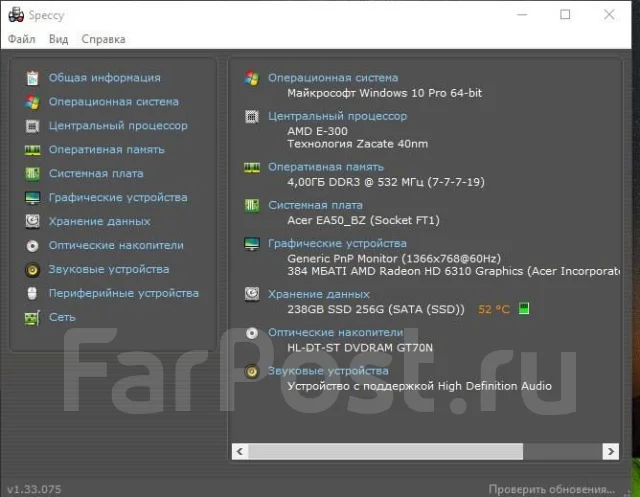The image size is (640, 497).
Task: Click the sidebar Системная плата board icon
Action: (x=32, y=174)
